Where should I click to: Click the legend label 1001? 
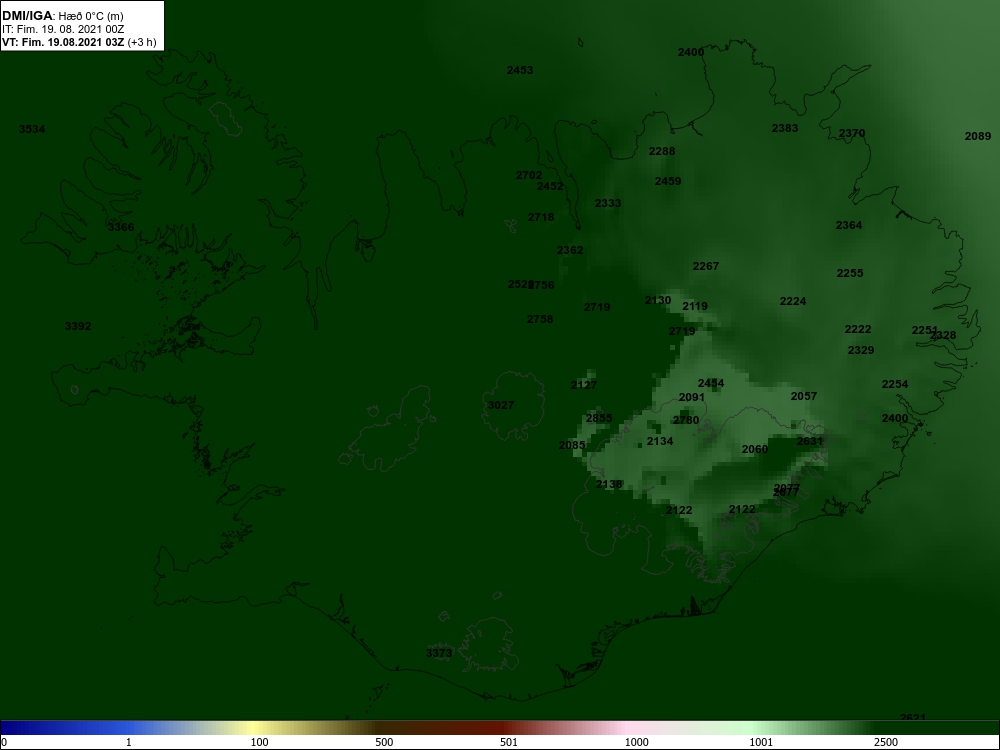tap(761, 742)
